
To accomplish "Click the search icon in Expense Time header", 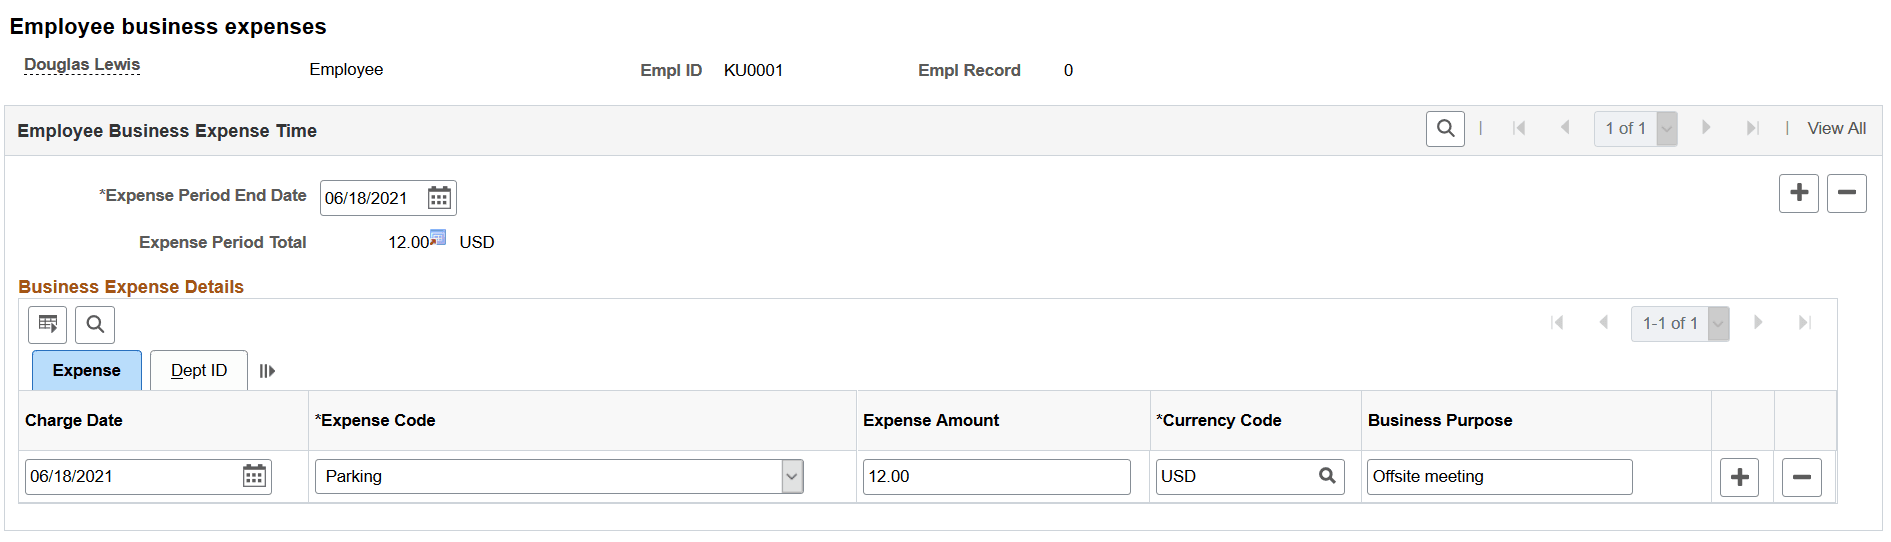I will tap(1445, 128).
